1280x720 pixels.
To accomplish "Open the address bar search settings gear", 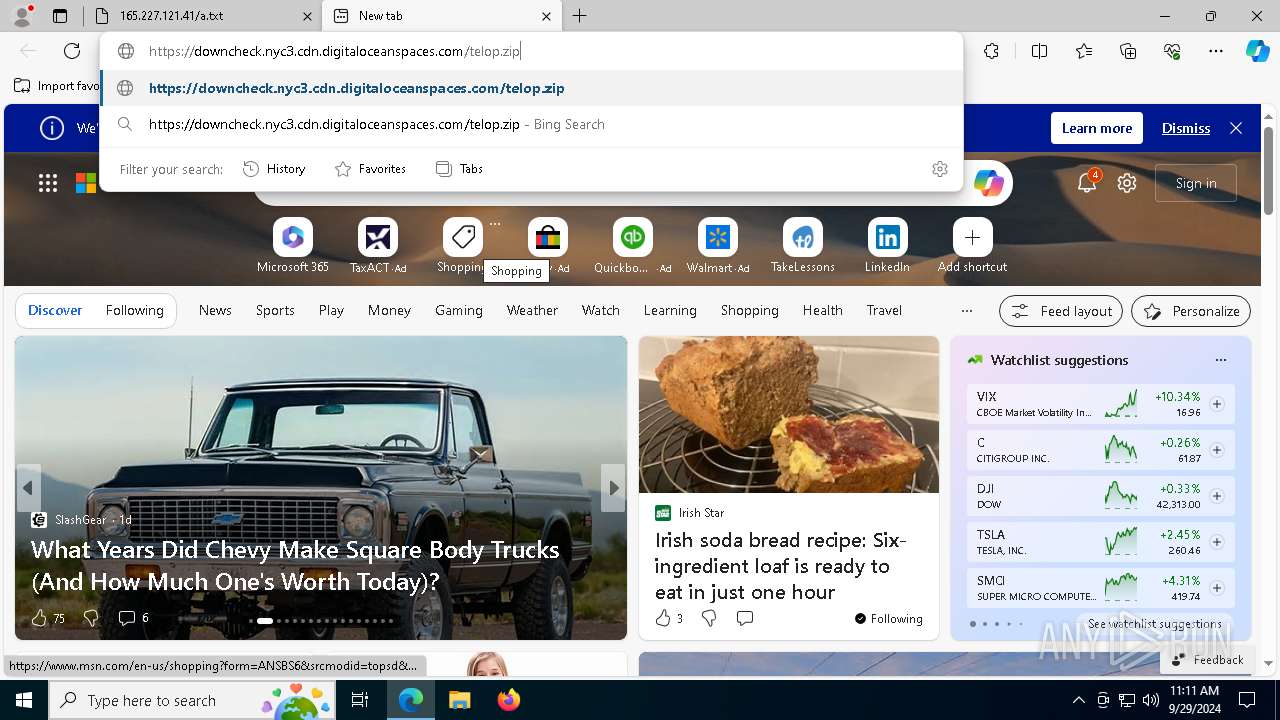I will tap(939, 169).
